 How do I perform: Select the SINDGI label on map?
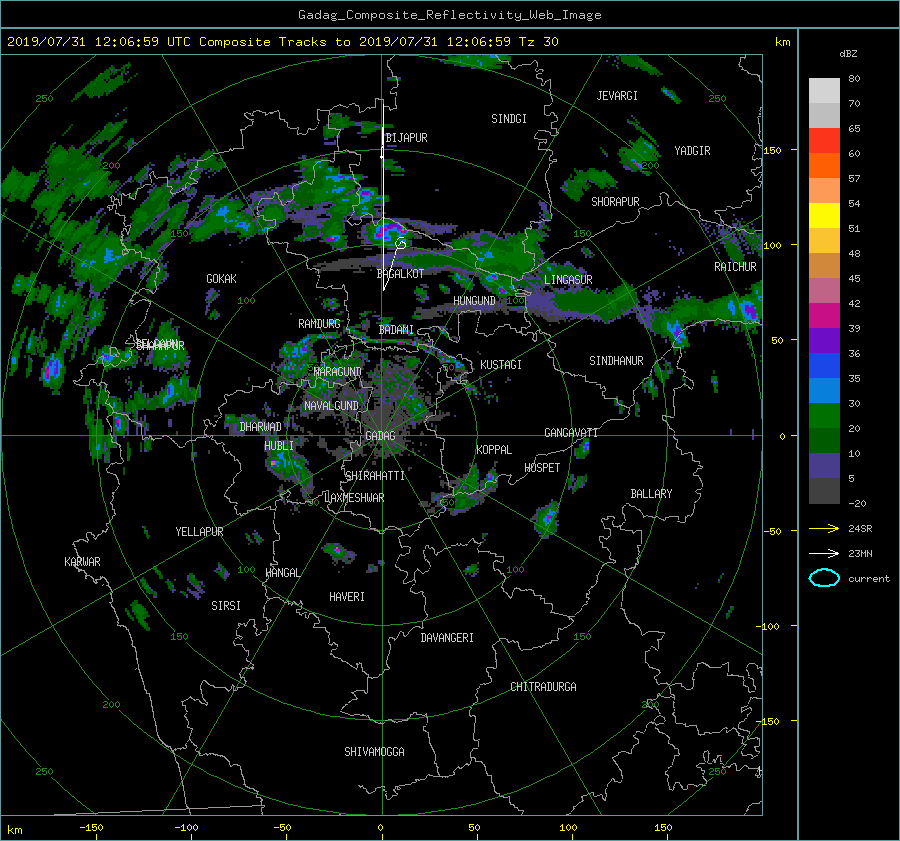coord(509,119)
